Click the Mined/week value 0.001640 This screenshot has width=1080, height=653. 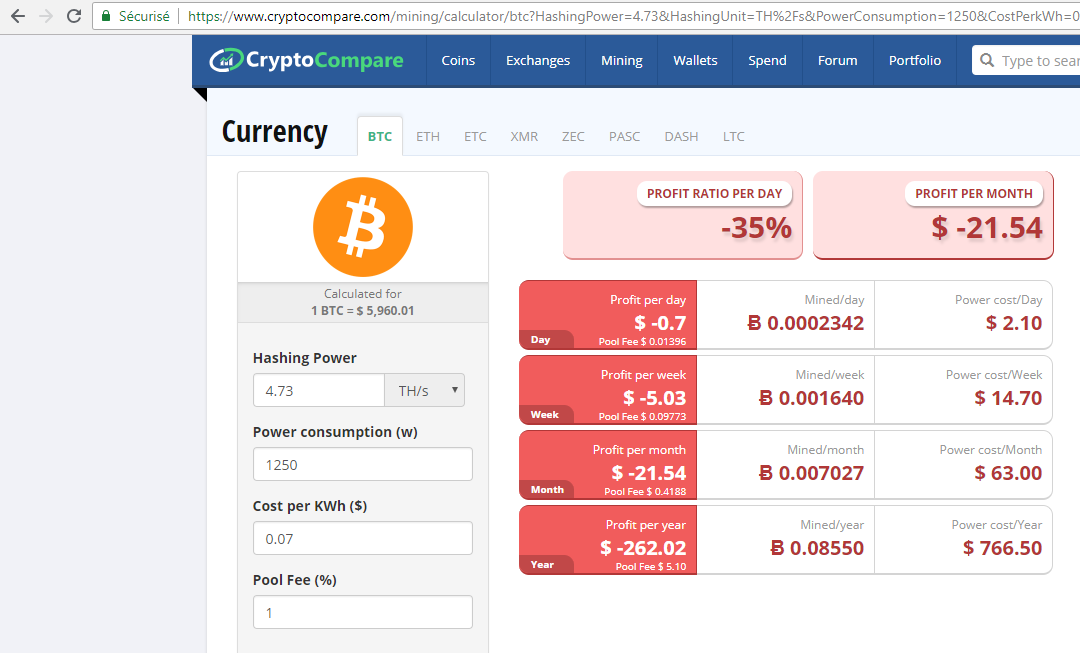pos(811,397)
